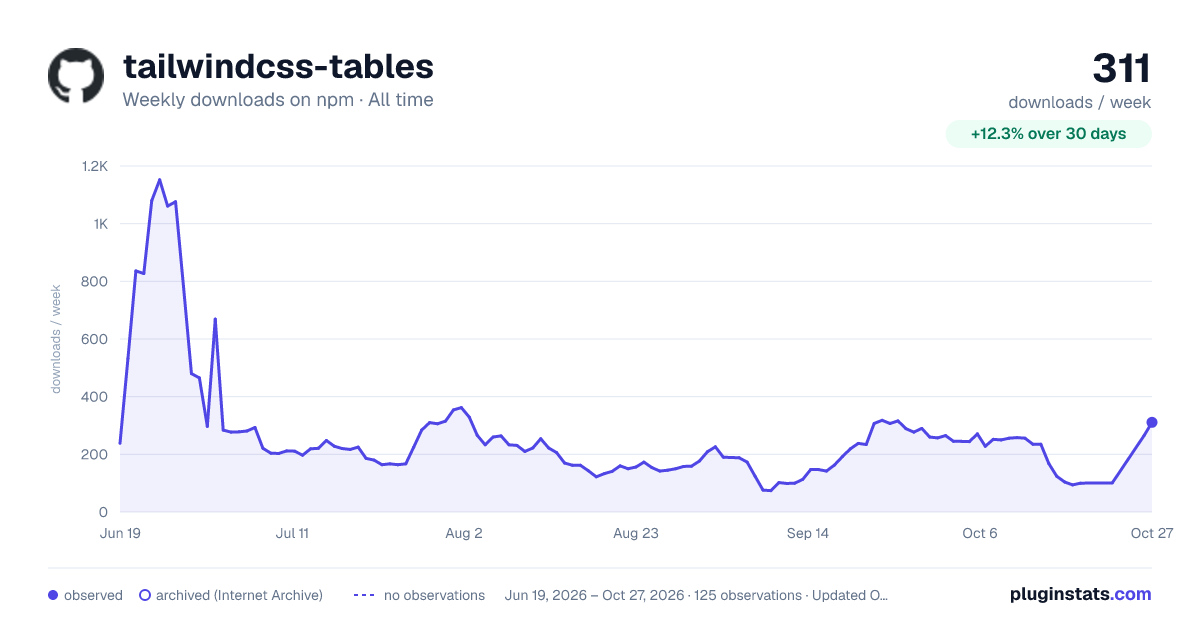This screenshot has height=630, width=1200.
Task: Click the Jul 11 x-axis label
Action: (292, 533)
